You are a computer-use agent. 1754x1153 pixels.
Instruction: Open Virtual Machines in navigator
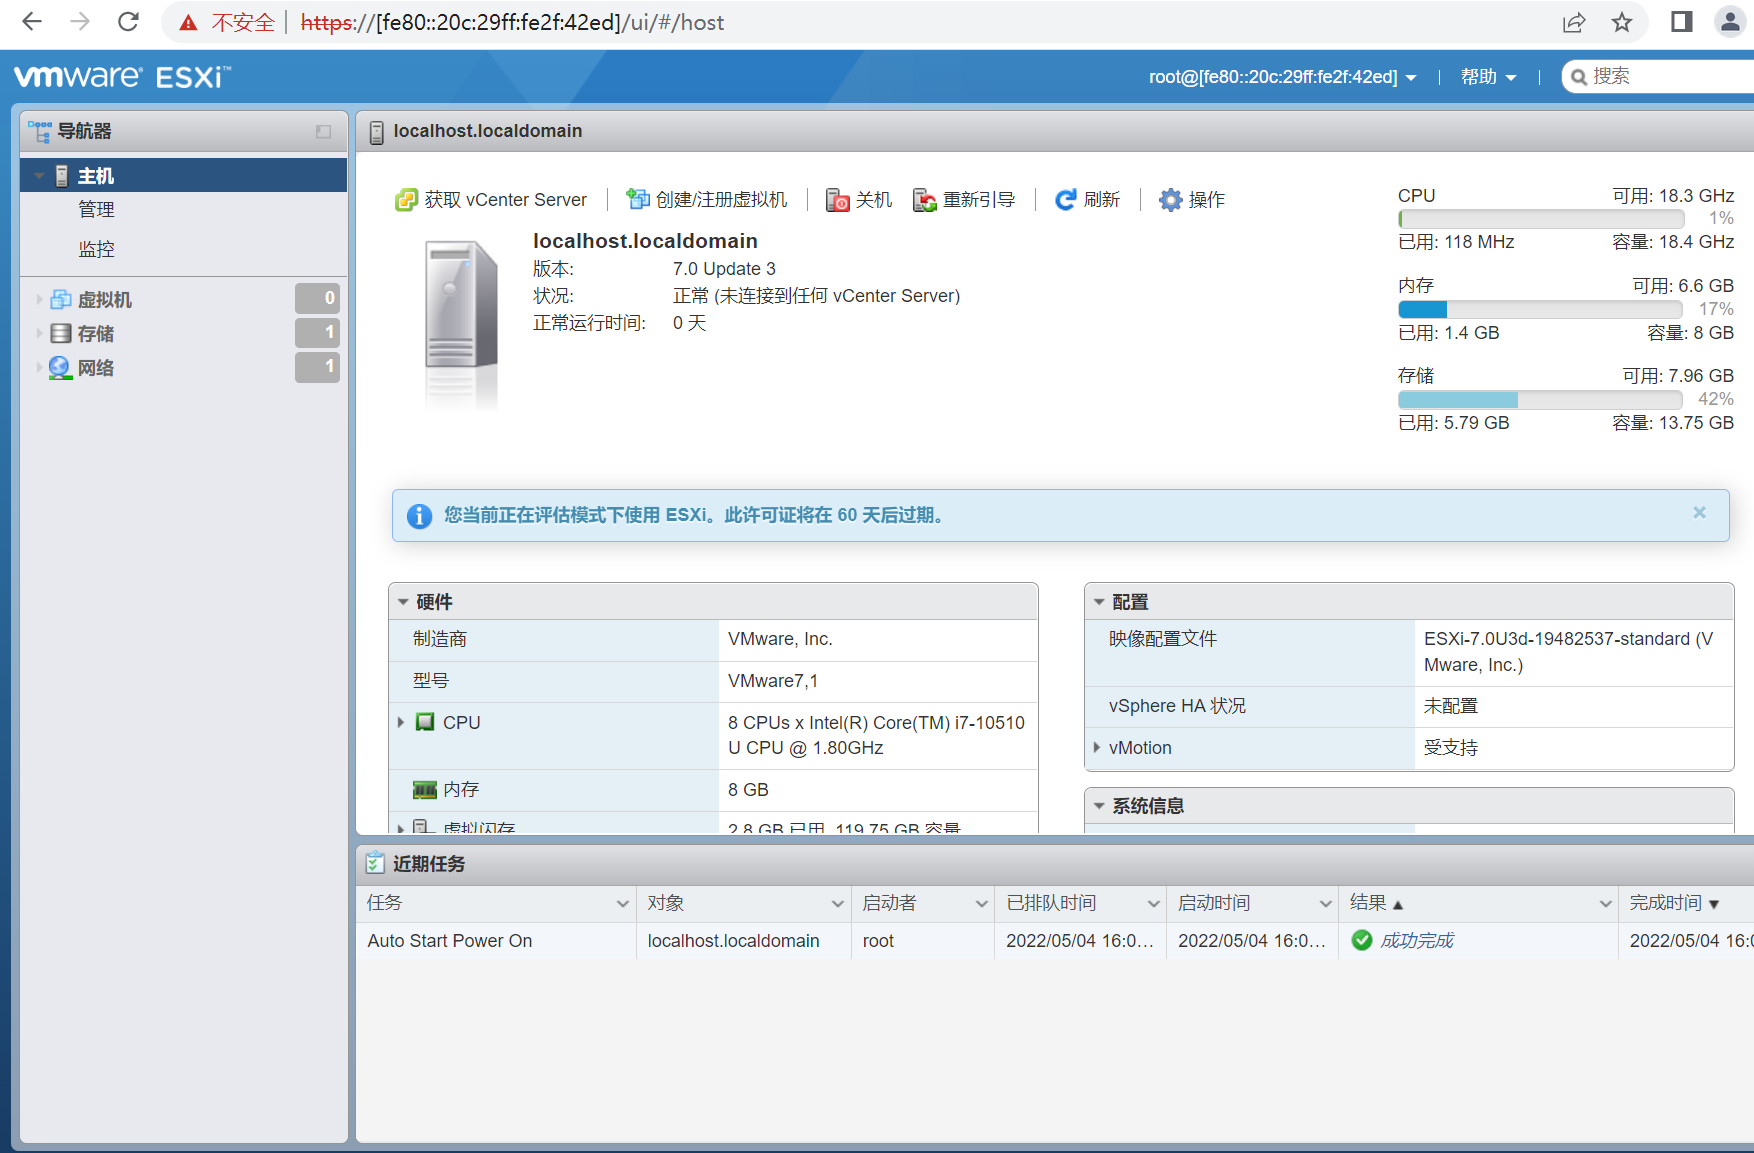105,299
